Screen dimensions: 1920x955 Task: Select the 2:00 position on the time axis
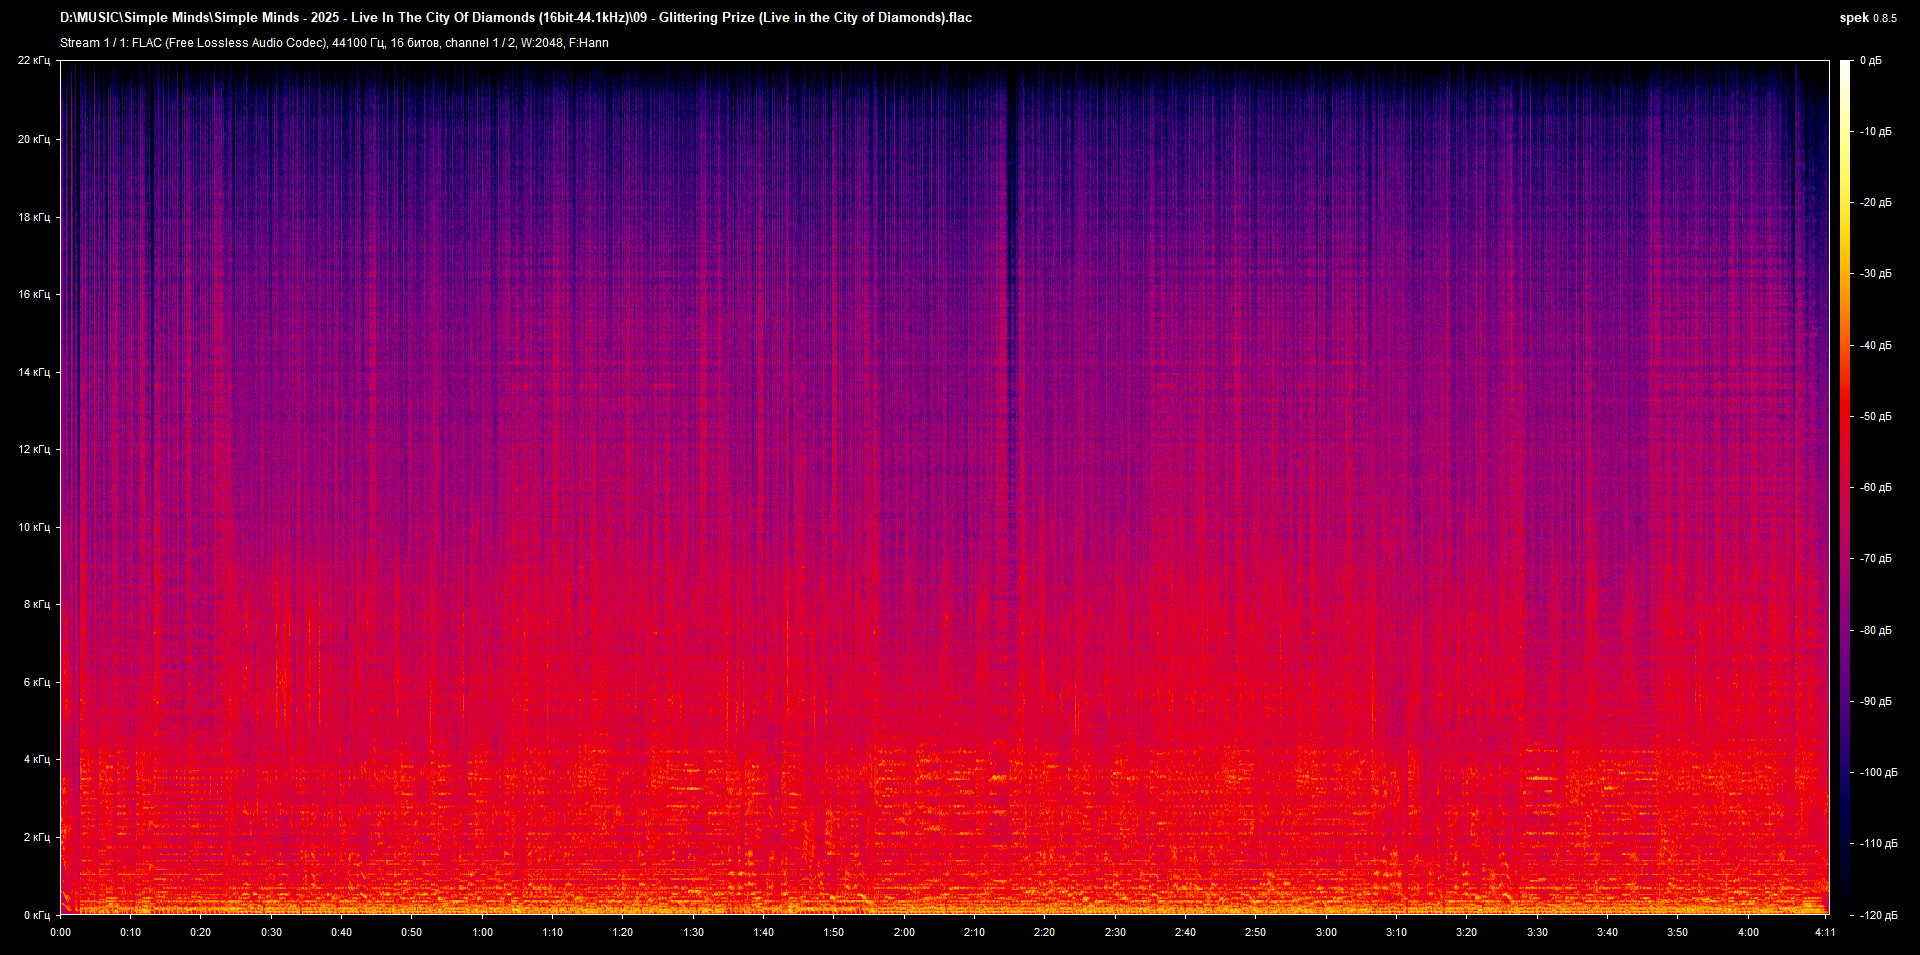click(x=905, y=931)
